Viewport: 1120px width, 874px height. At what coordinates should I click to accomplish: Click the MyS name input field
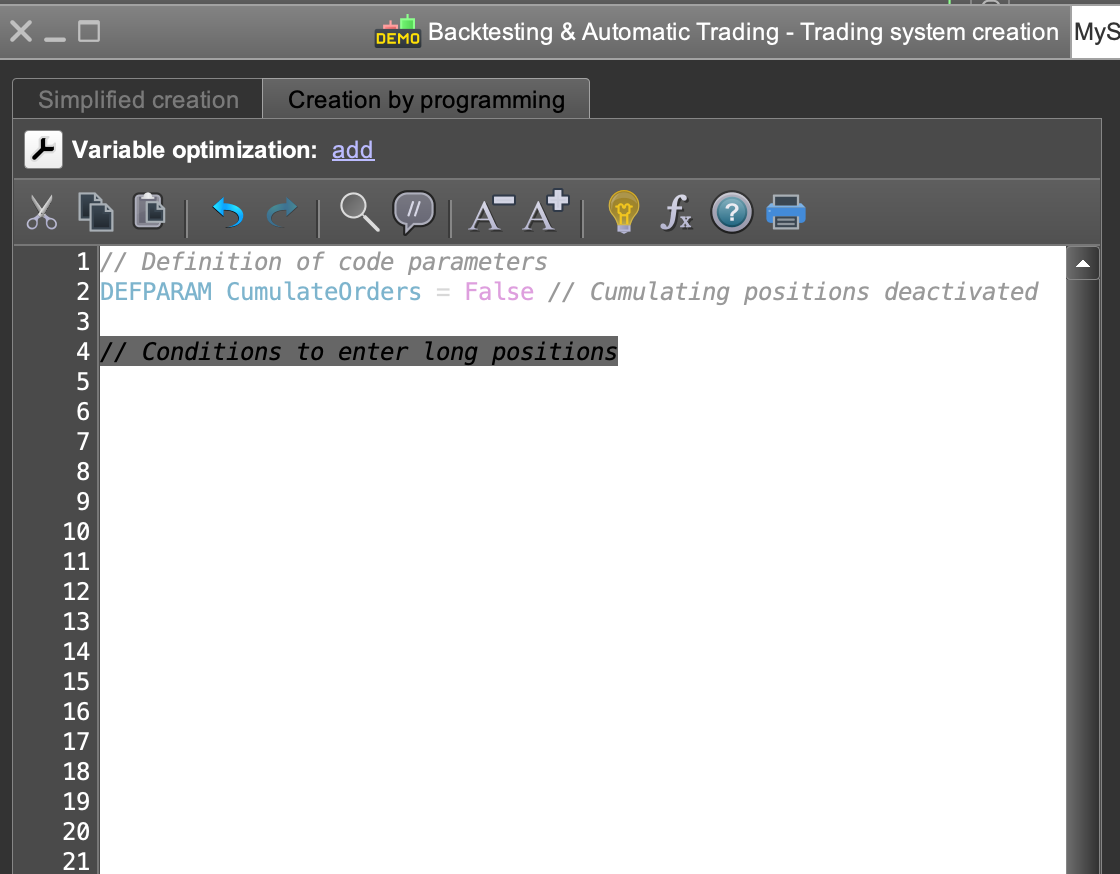[x=1096, y=32]
